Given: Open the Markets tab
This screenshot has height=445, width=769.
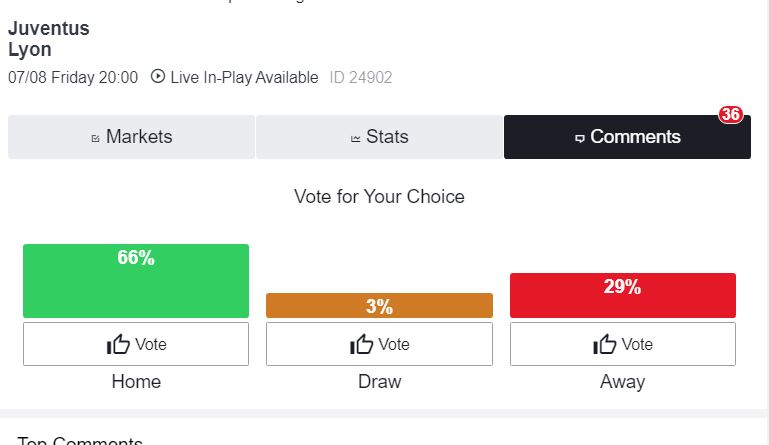Looking at the screenshot, I should point(131,137).
